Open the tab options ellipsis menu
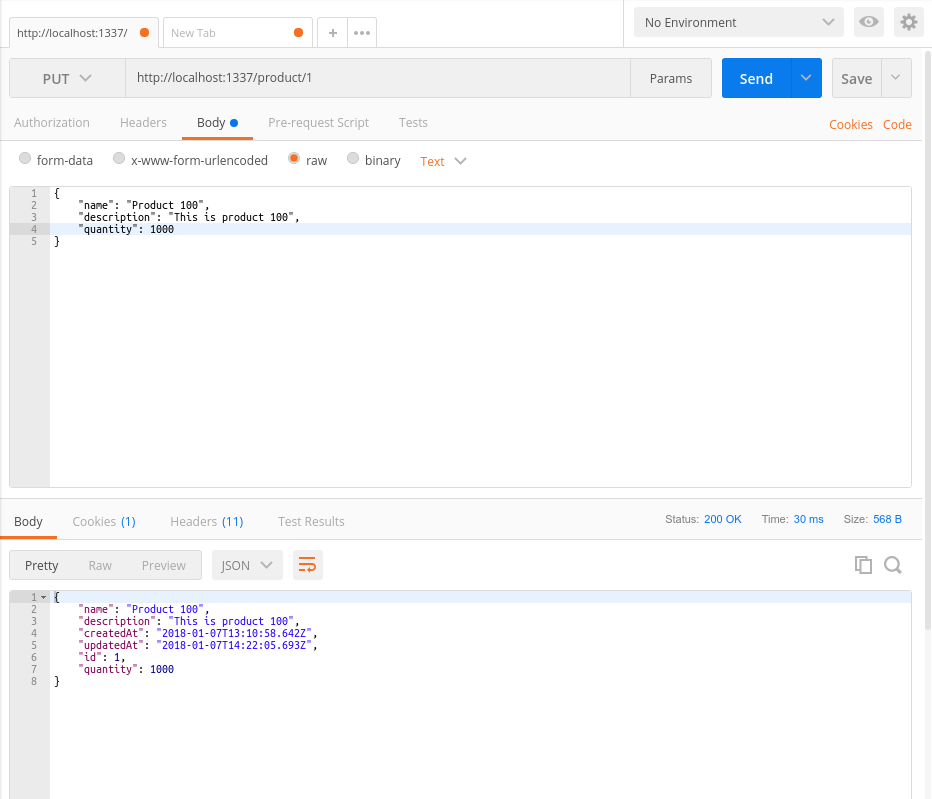Viewport: 932px width, 799px height. (362, 33)
